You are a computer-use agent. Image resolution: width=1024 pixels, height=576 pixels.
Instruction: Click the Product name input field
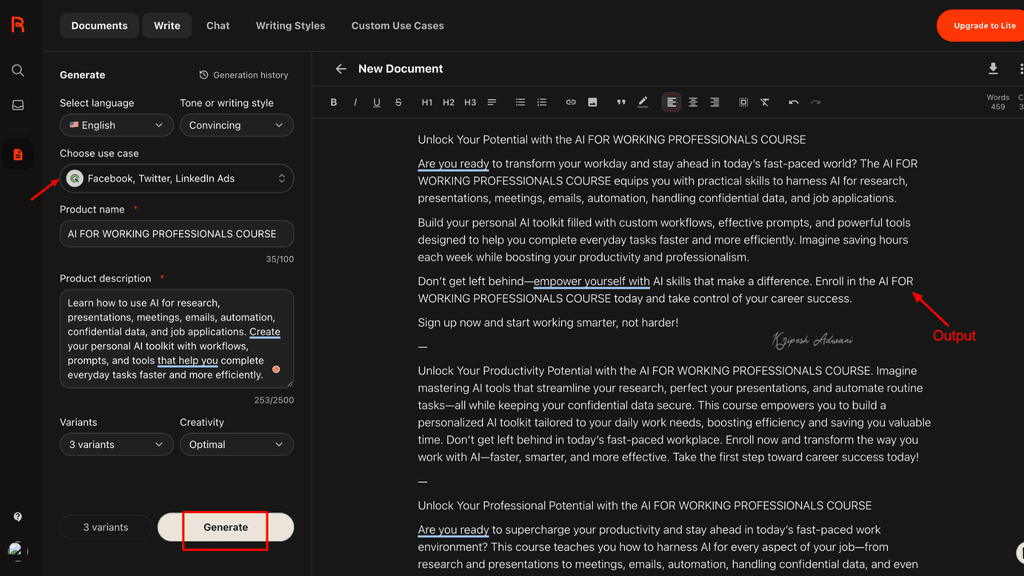tap(176, 234)
